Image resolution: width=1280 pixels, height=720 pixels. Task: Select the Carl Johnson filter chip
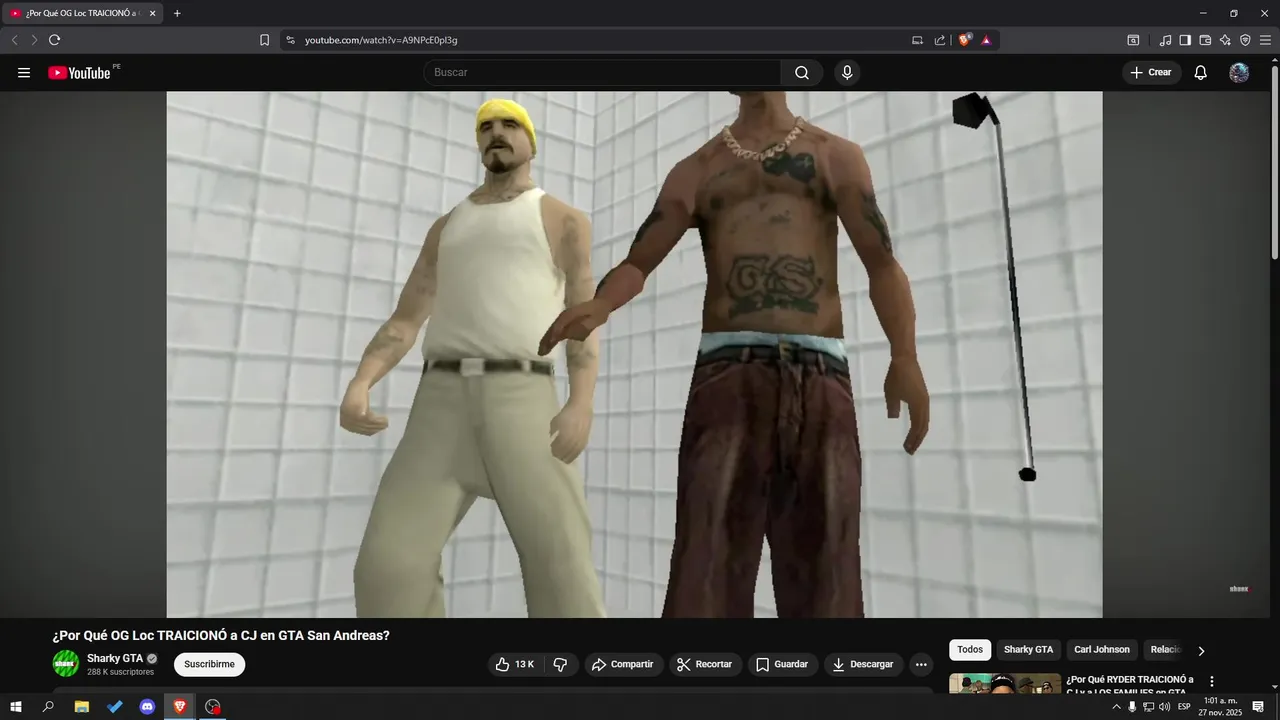1102,650
